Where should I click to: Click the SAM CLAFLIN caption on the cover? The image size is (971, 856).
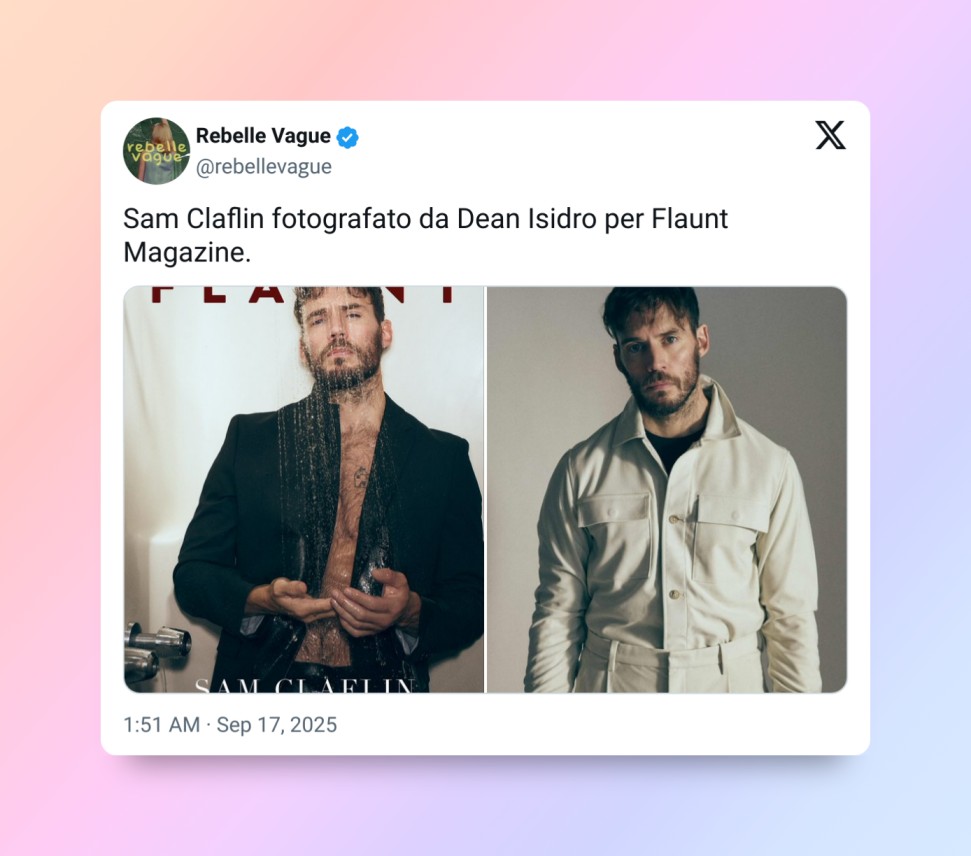click(x=305, y=685)
